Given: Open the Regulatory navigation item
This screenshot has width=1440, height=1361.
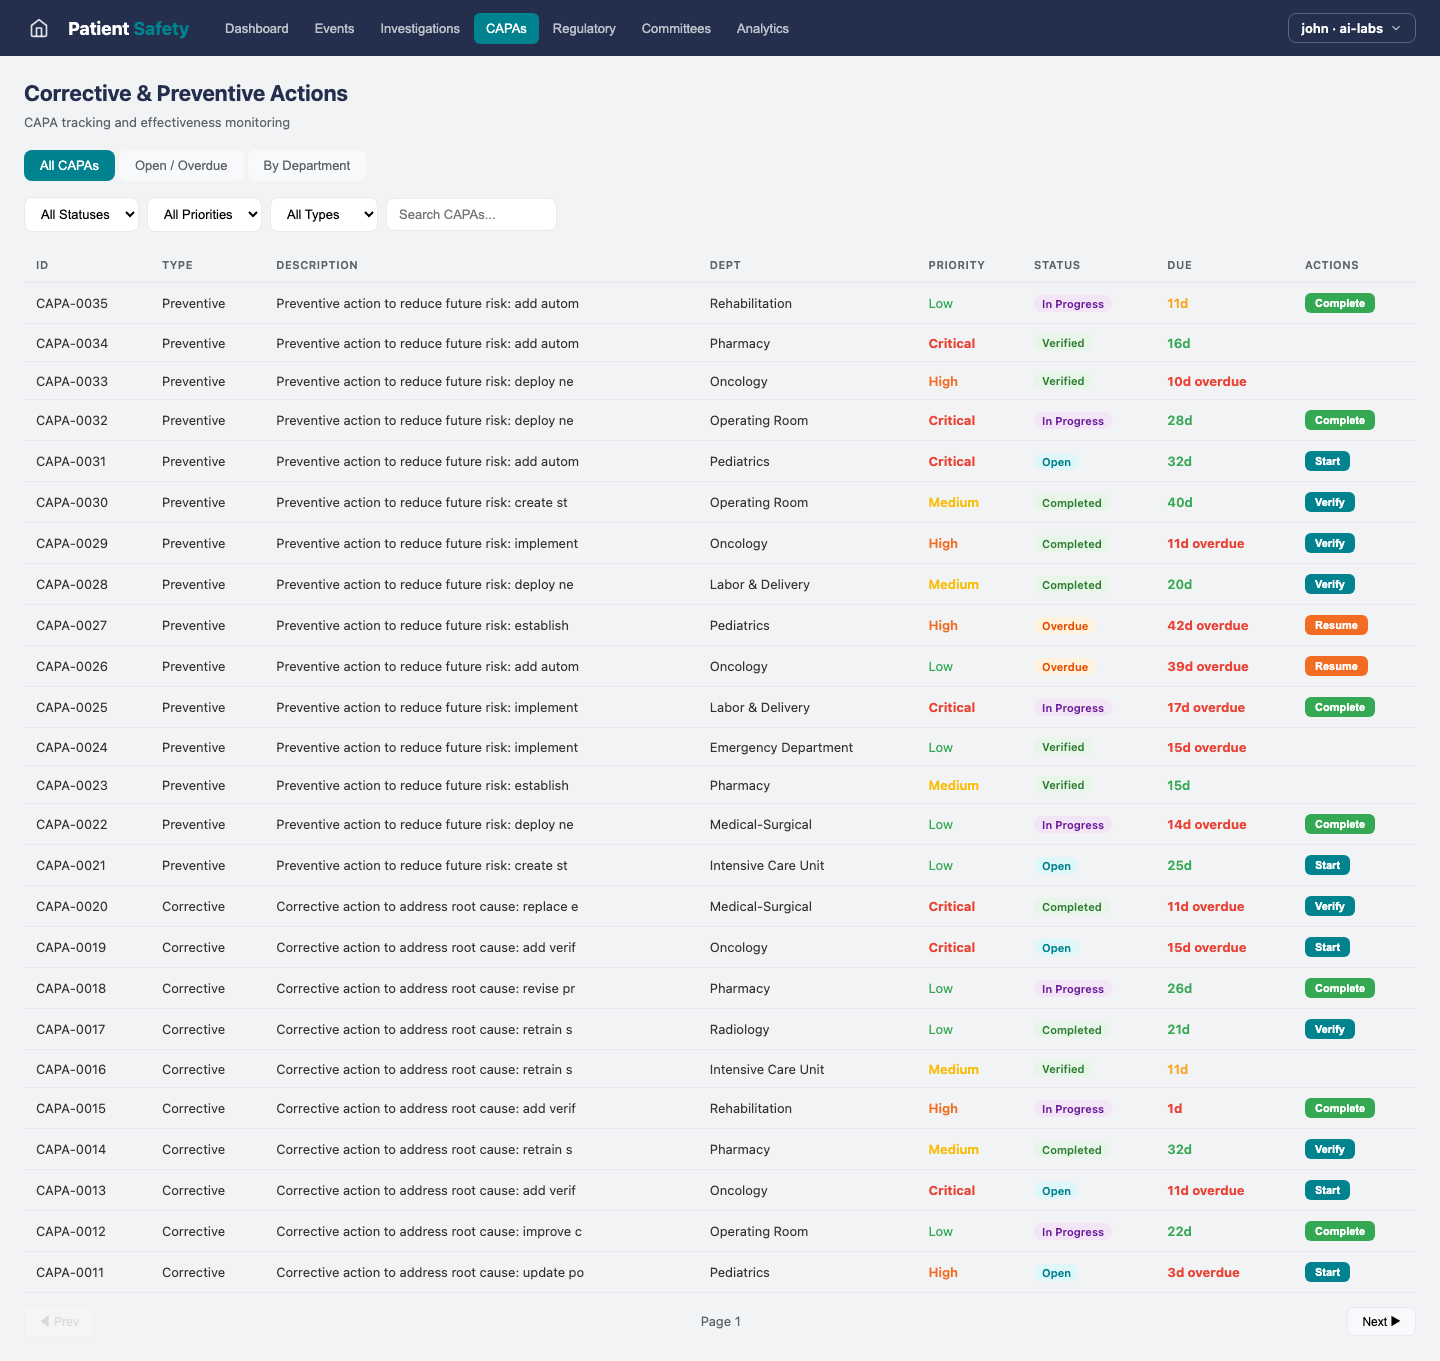Looking at the screenshot, I should 584,28.
